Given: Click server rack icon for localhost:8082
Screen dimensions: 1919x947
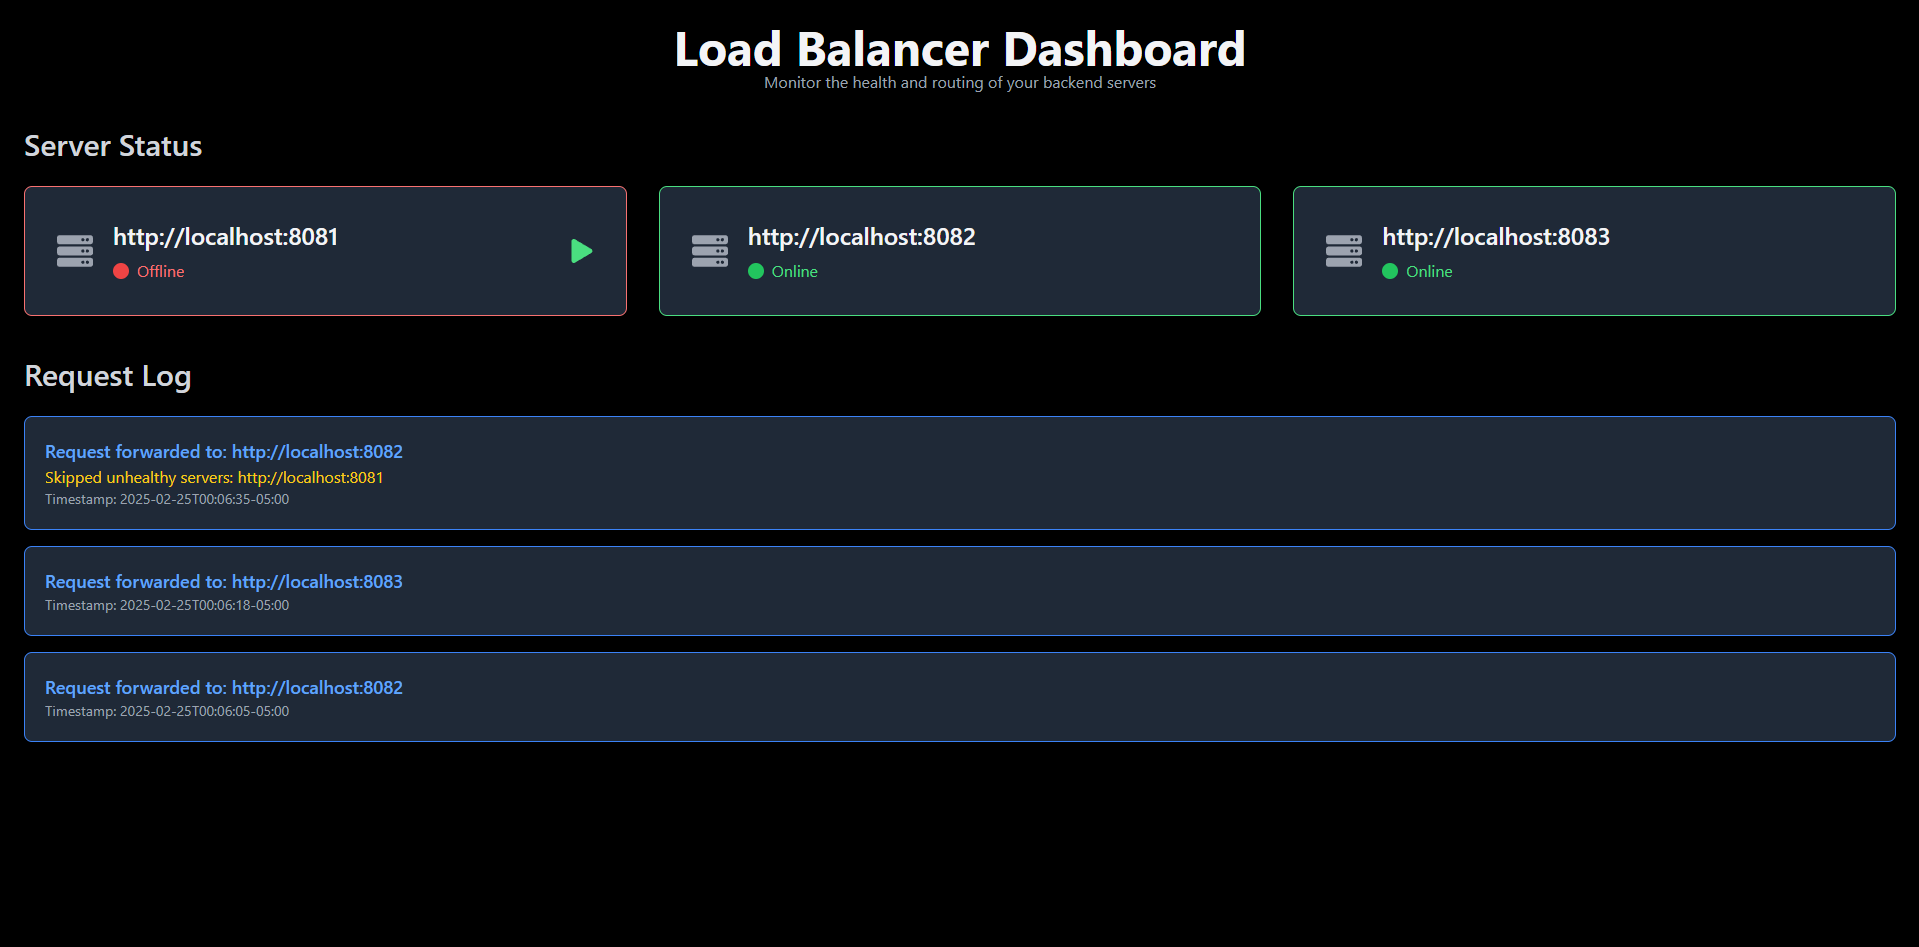Looking at the screenshot, I should pos(710,251).
